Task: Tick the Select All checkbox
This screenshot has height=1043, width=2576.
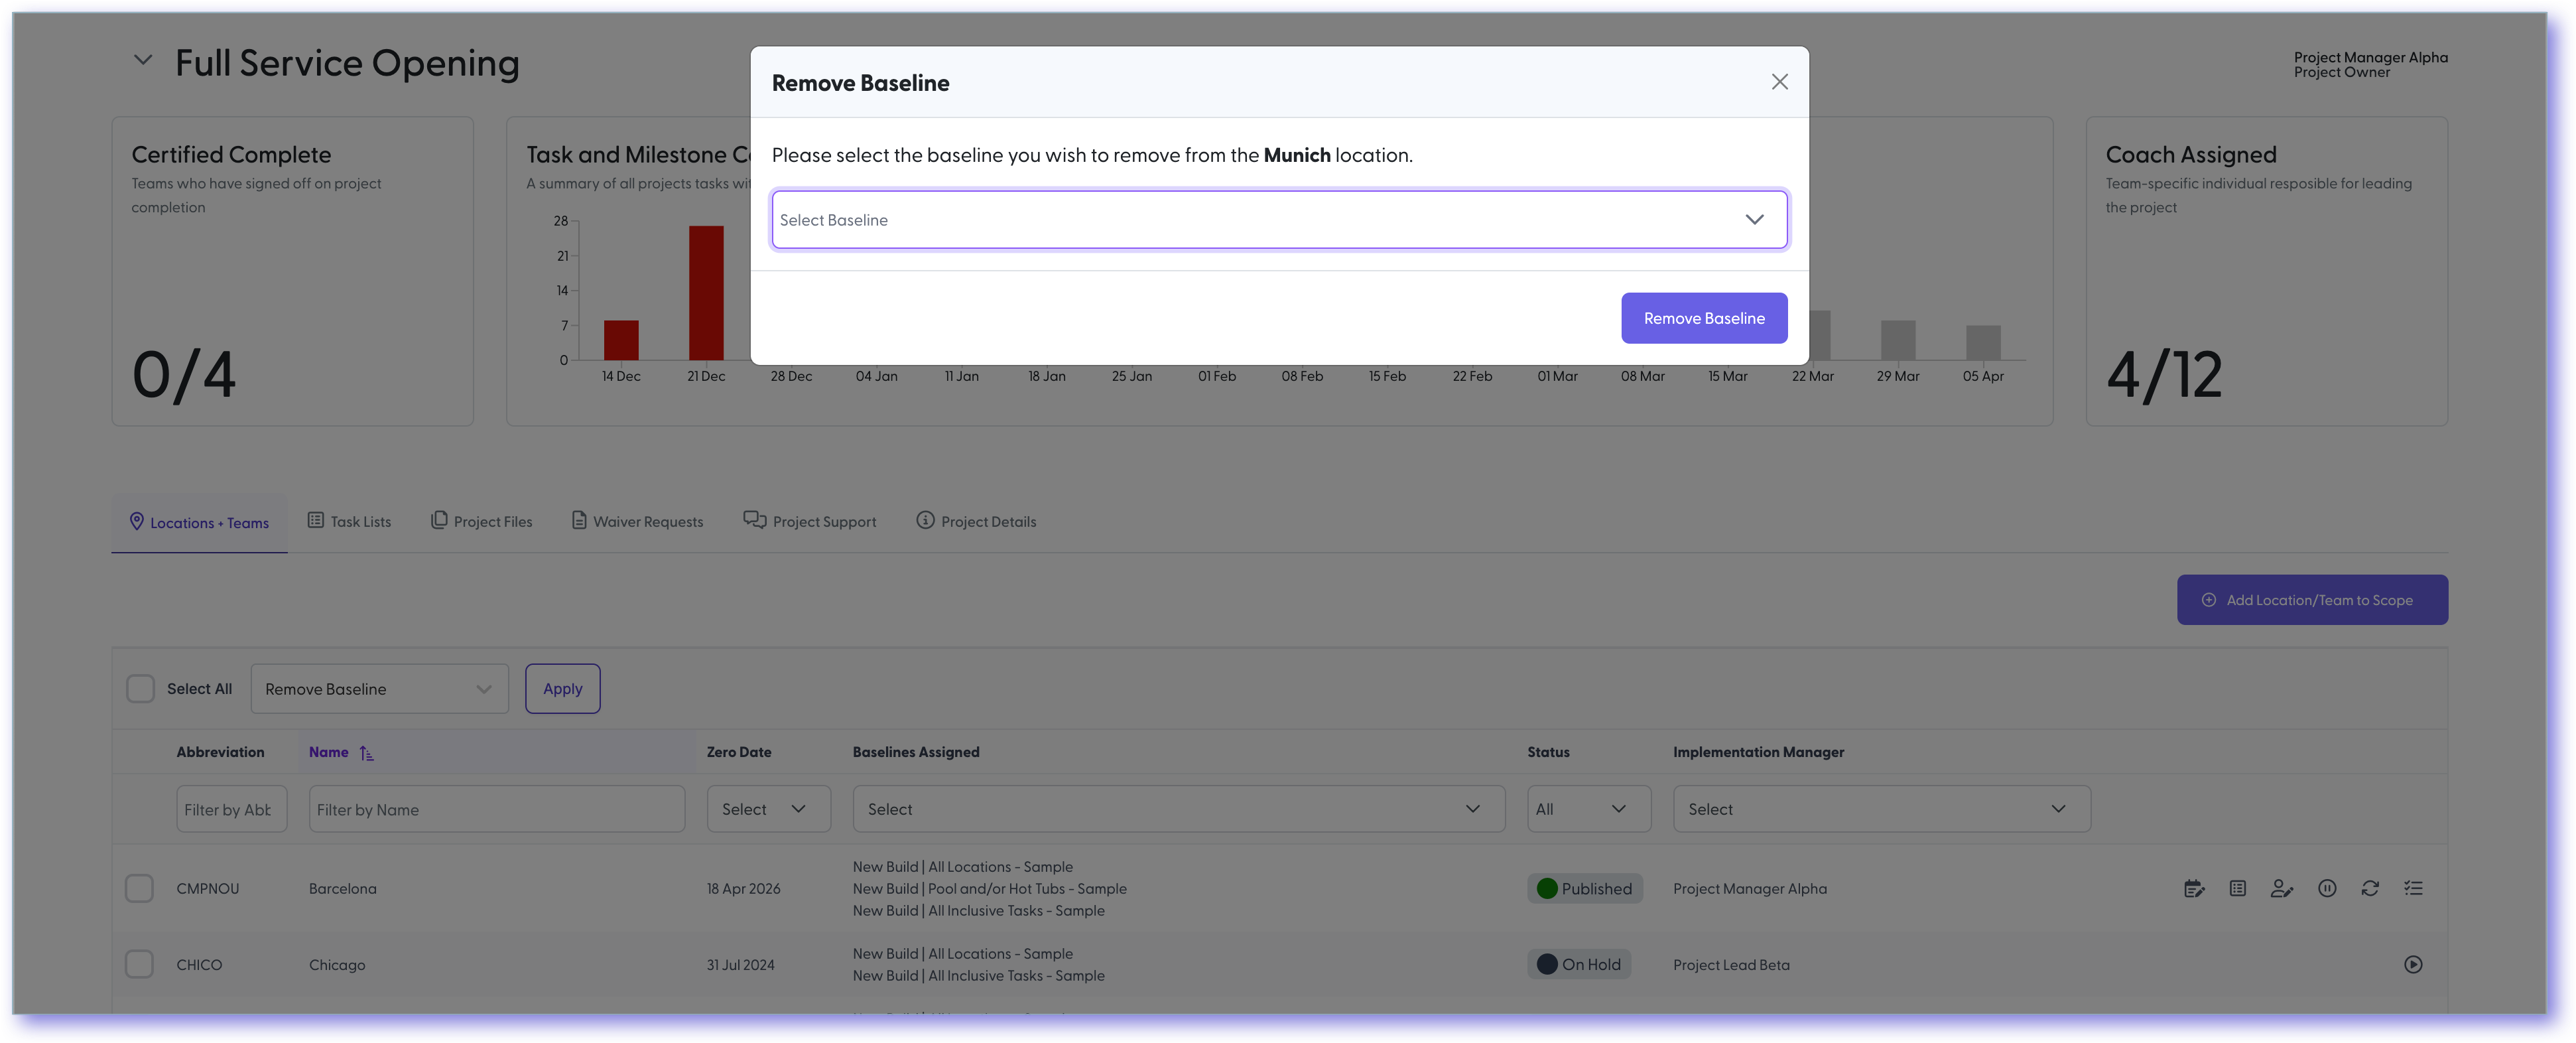Action: pos(140,689)
